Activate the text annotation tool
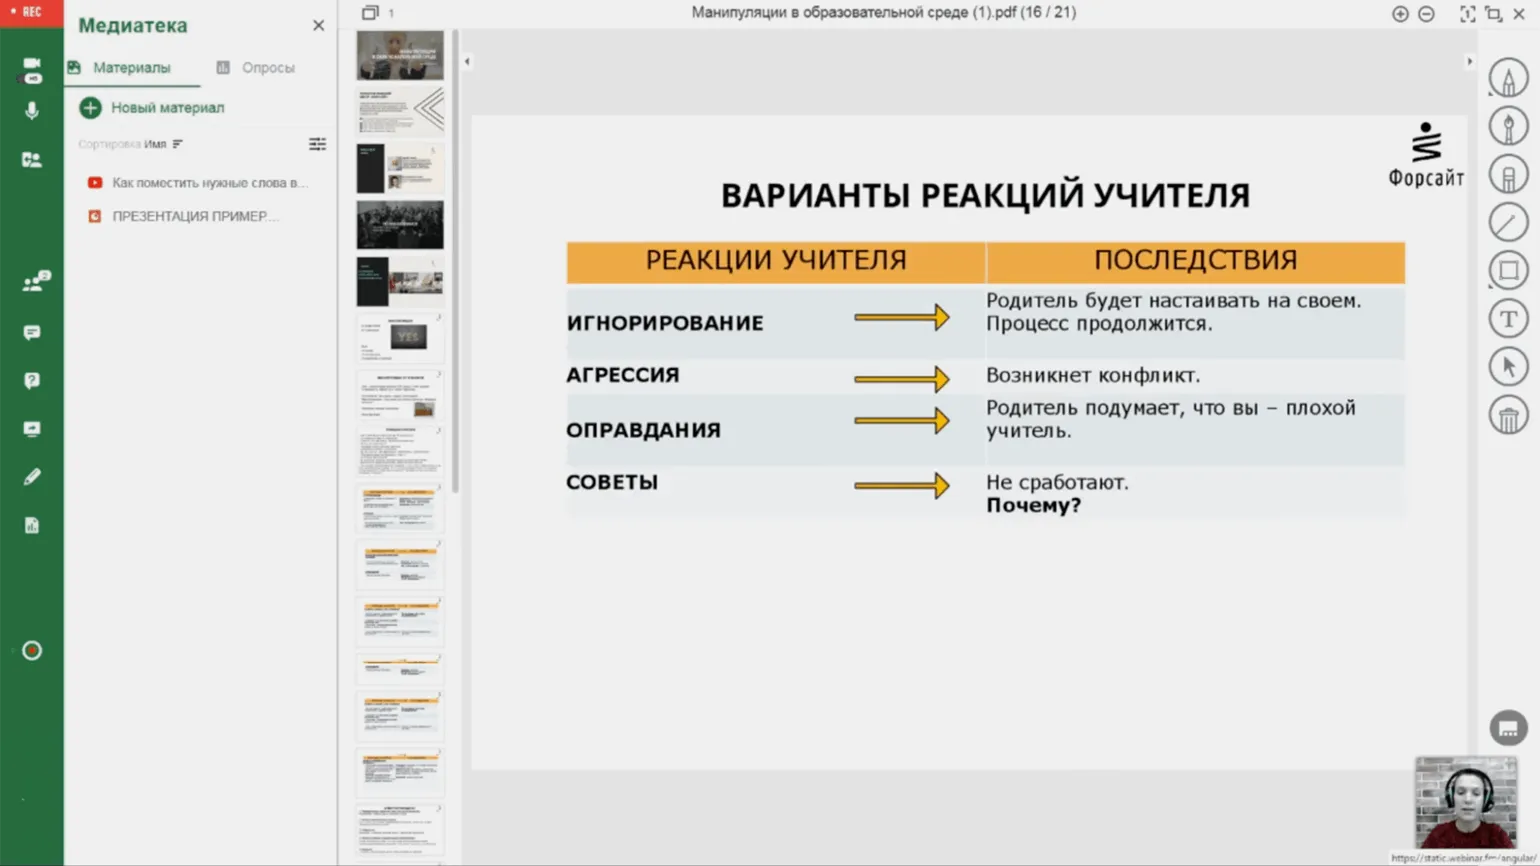 [1508, 319]
